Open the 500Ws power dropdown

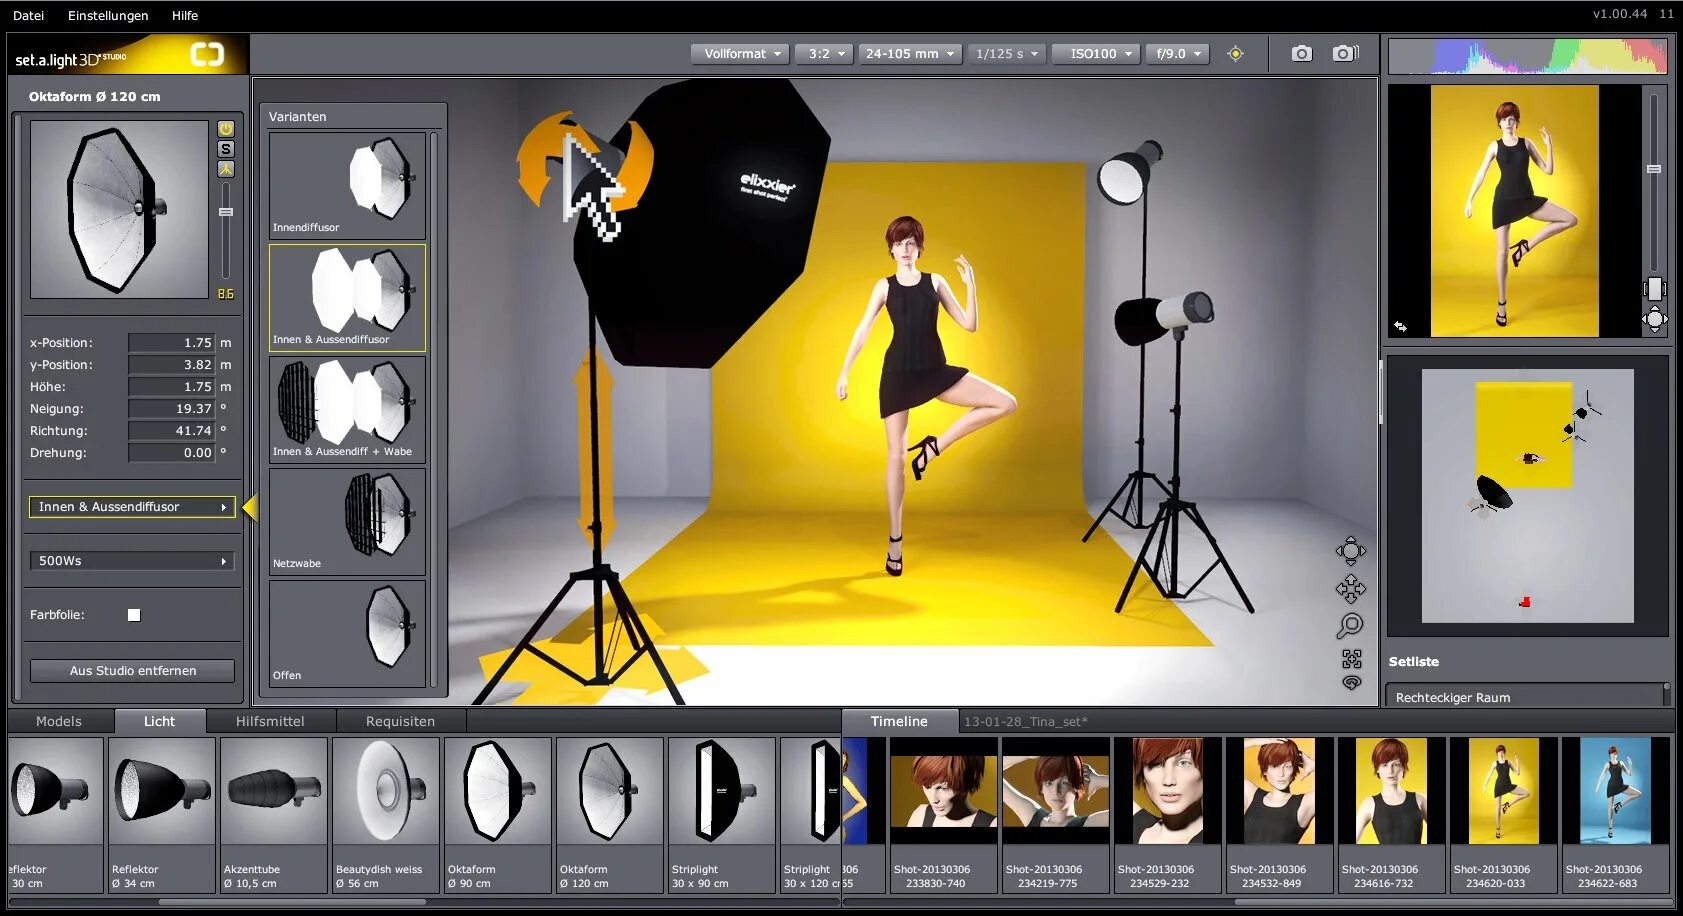pyautogui.click(x=132, y=561)
